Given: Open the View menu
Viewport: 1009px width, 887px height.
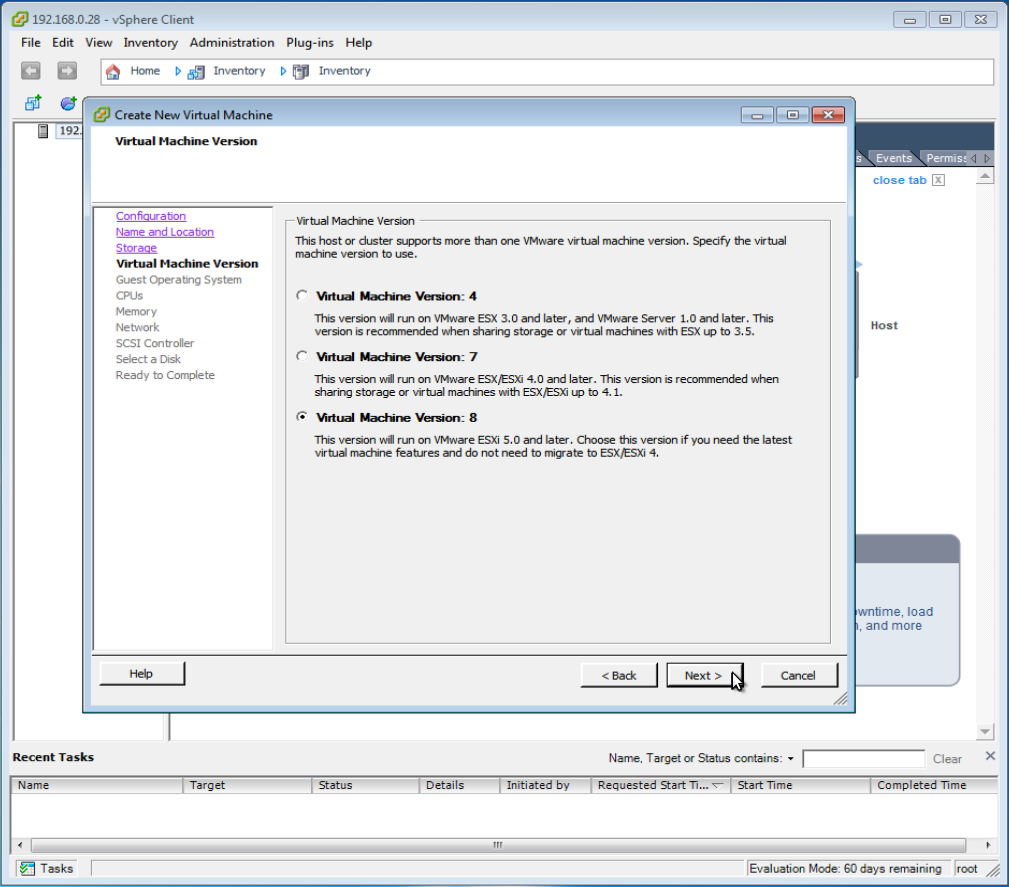Looking at the screenshot, I should click(98, 42).
